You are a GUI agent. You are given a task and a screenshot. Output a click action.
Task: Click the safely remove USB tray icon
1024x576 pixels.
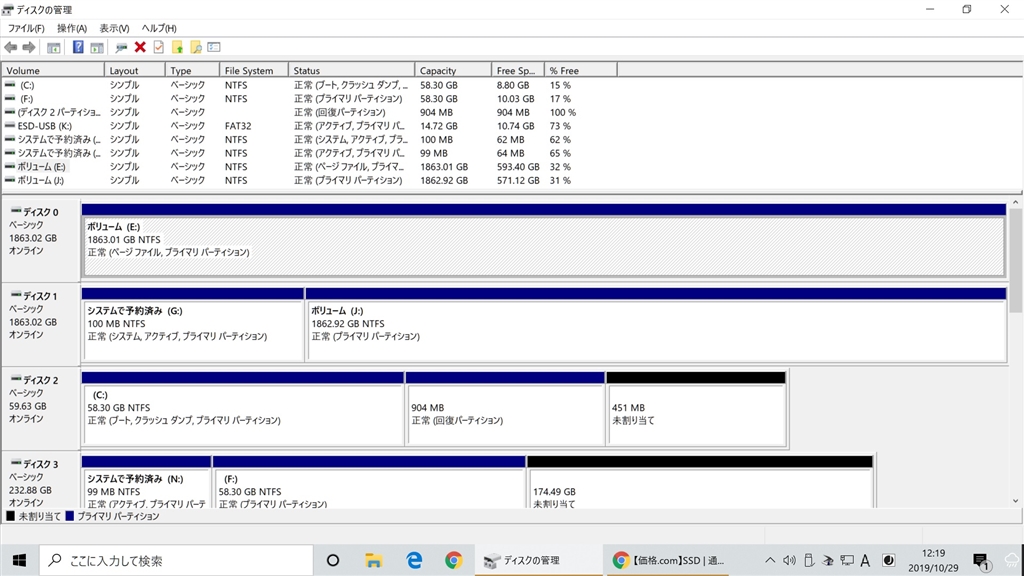click(808, 560)
